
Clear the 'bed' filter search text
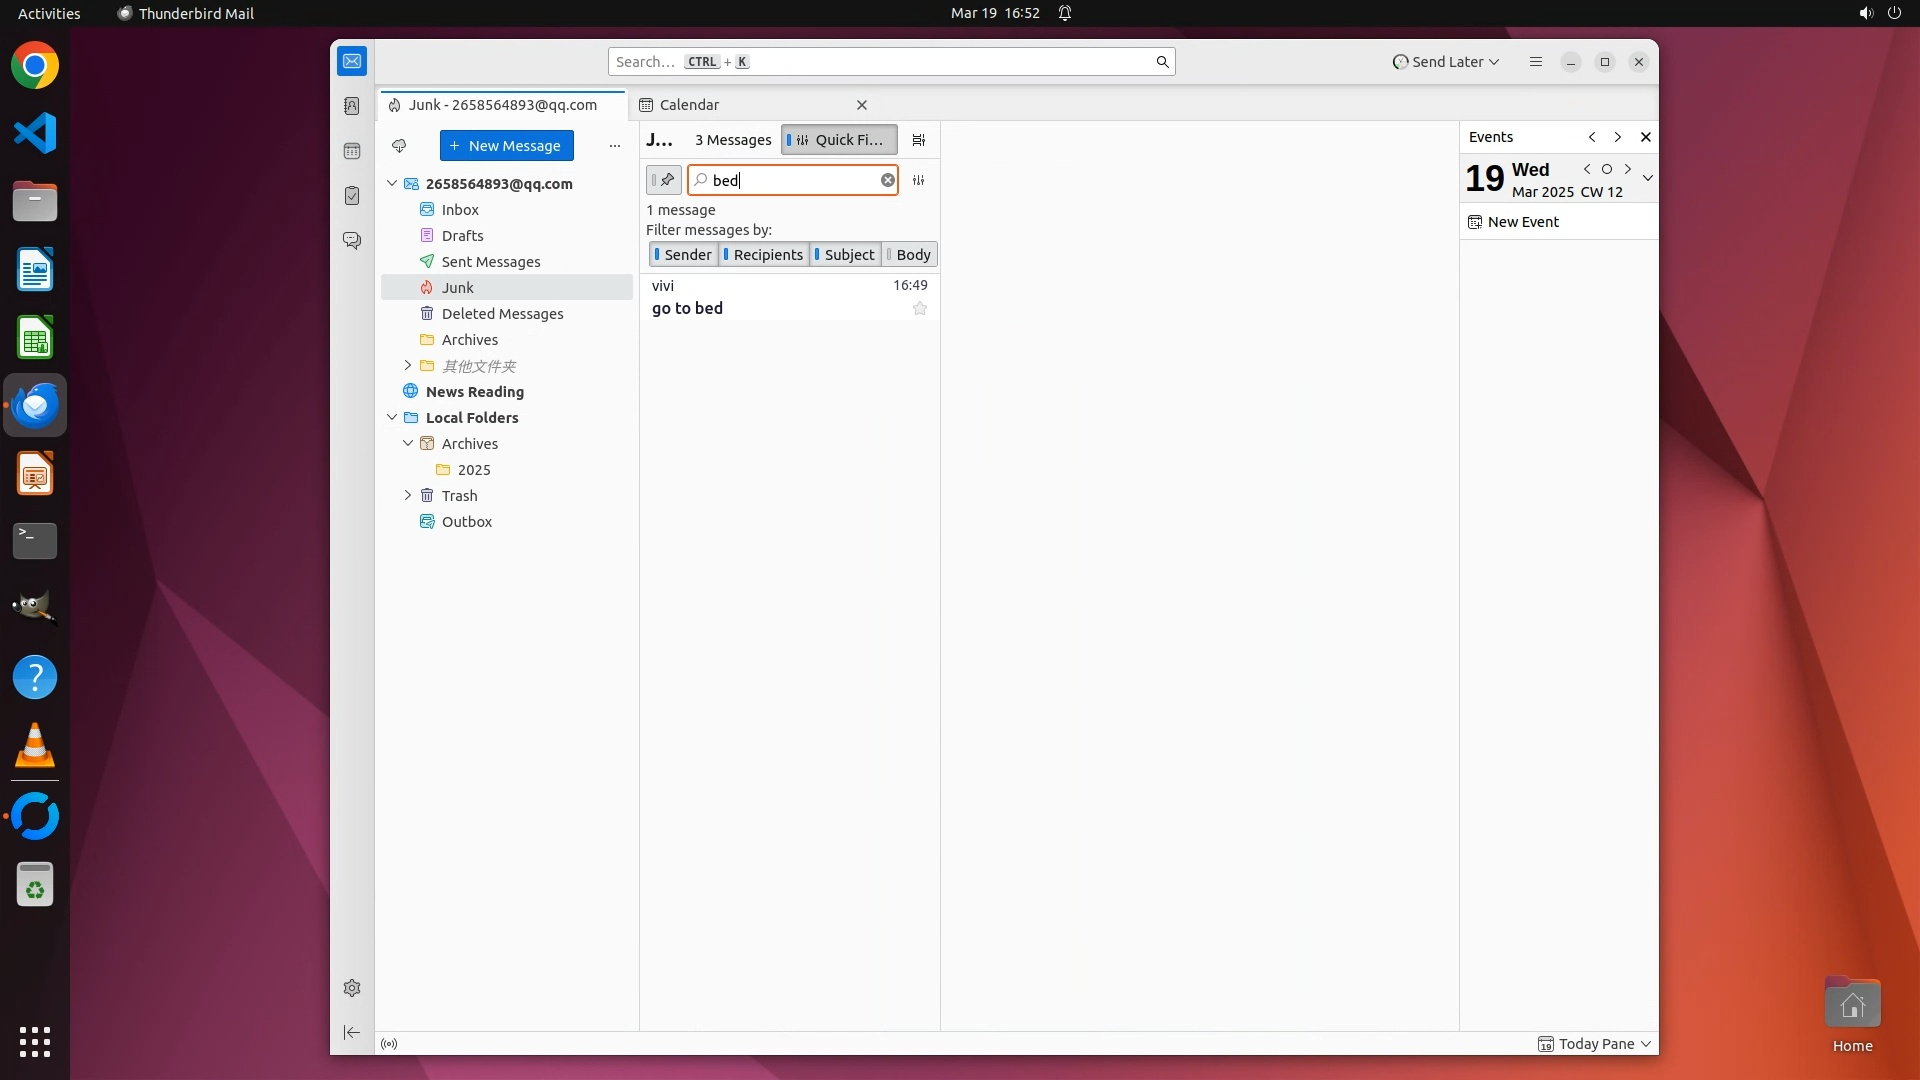(887, 180)
